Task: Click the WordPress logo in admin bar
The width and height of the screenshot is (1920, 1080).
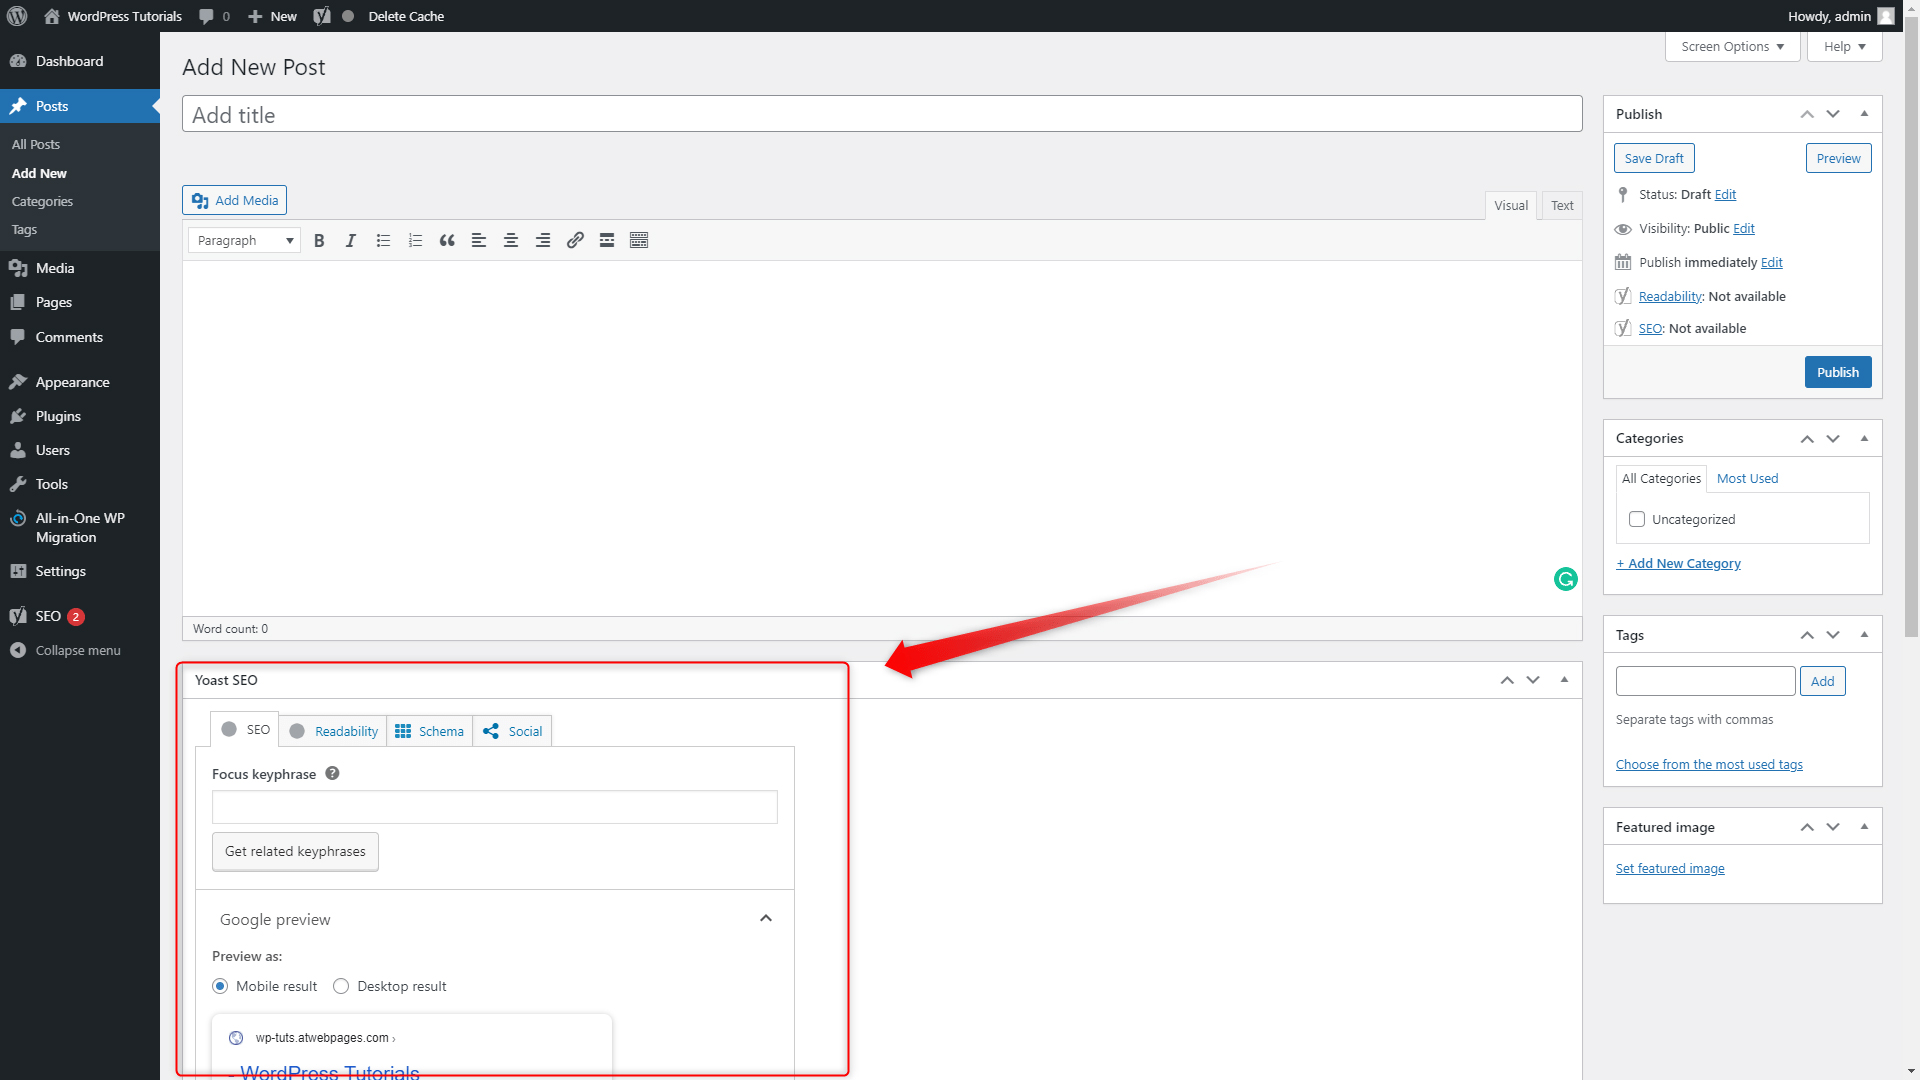Action: point(17,16)
